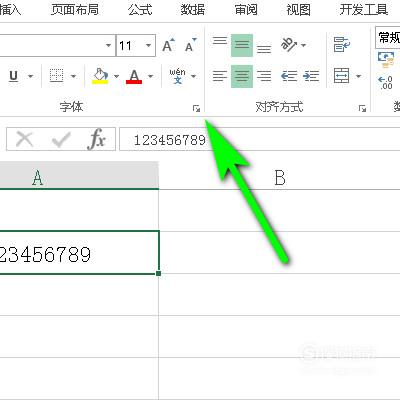Decrease font size with small A icon
400x400 pixels.
[x=190, y=45]
